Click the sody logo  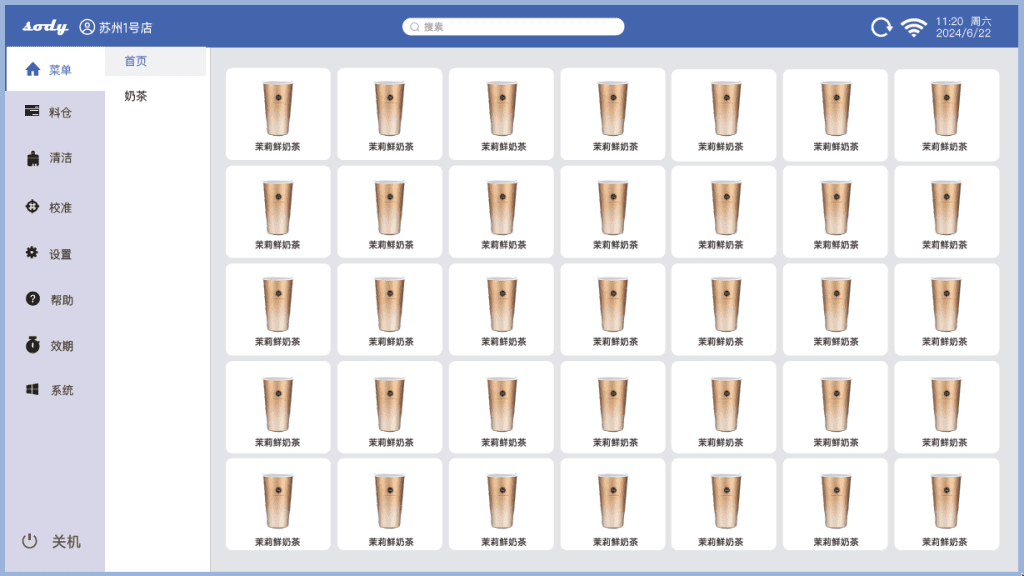[45, 27]
